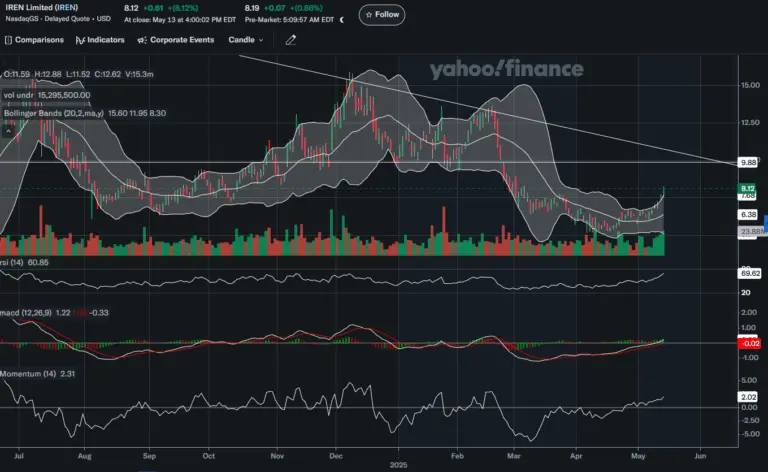
Task: Click the Corporate Events megaphone icon
Action: 142,40
